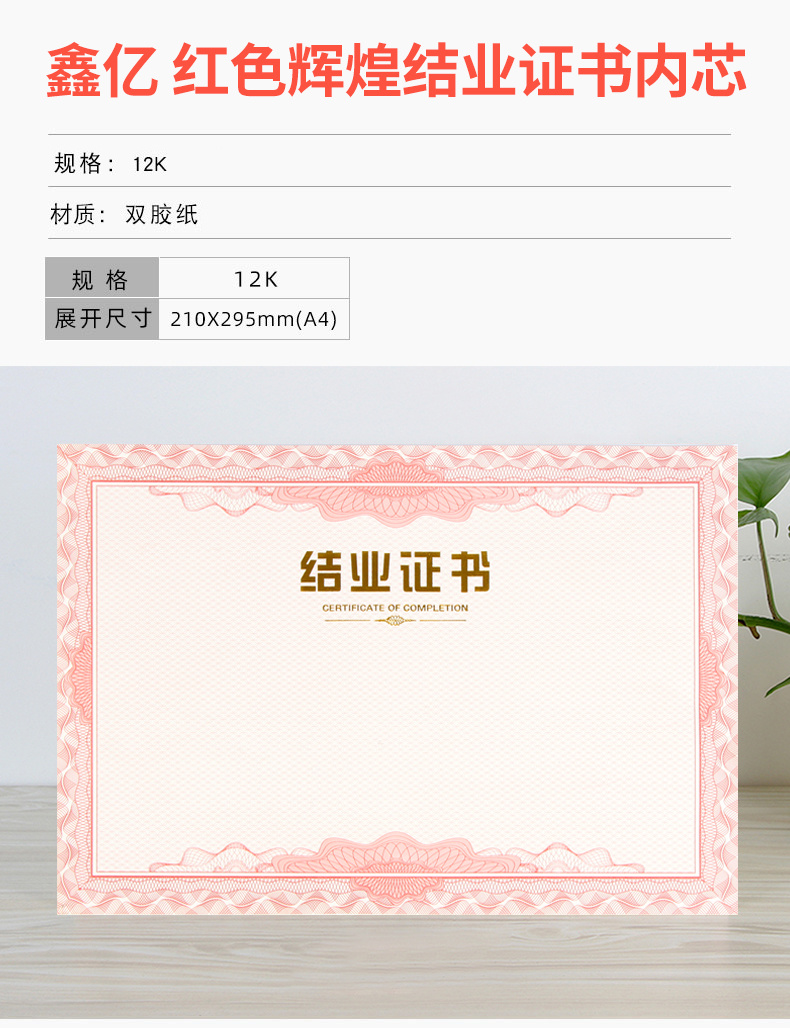Click the 材质 双胶纸 material line
This screenshot has height=1028, width=790.
point(124,214)
